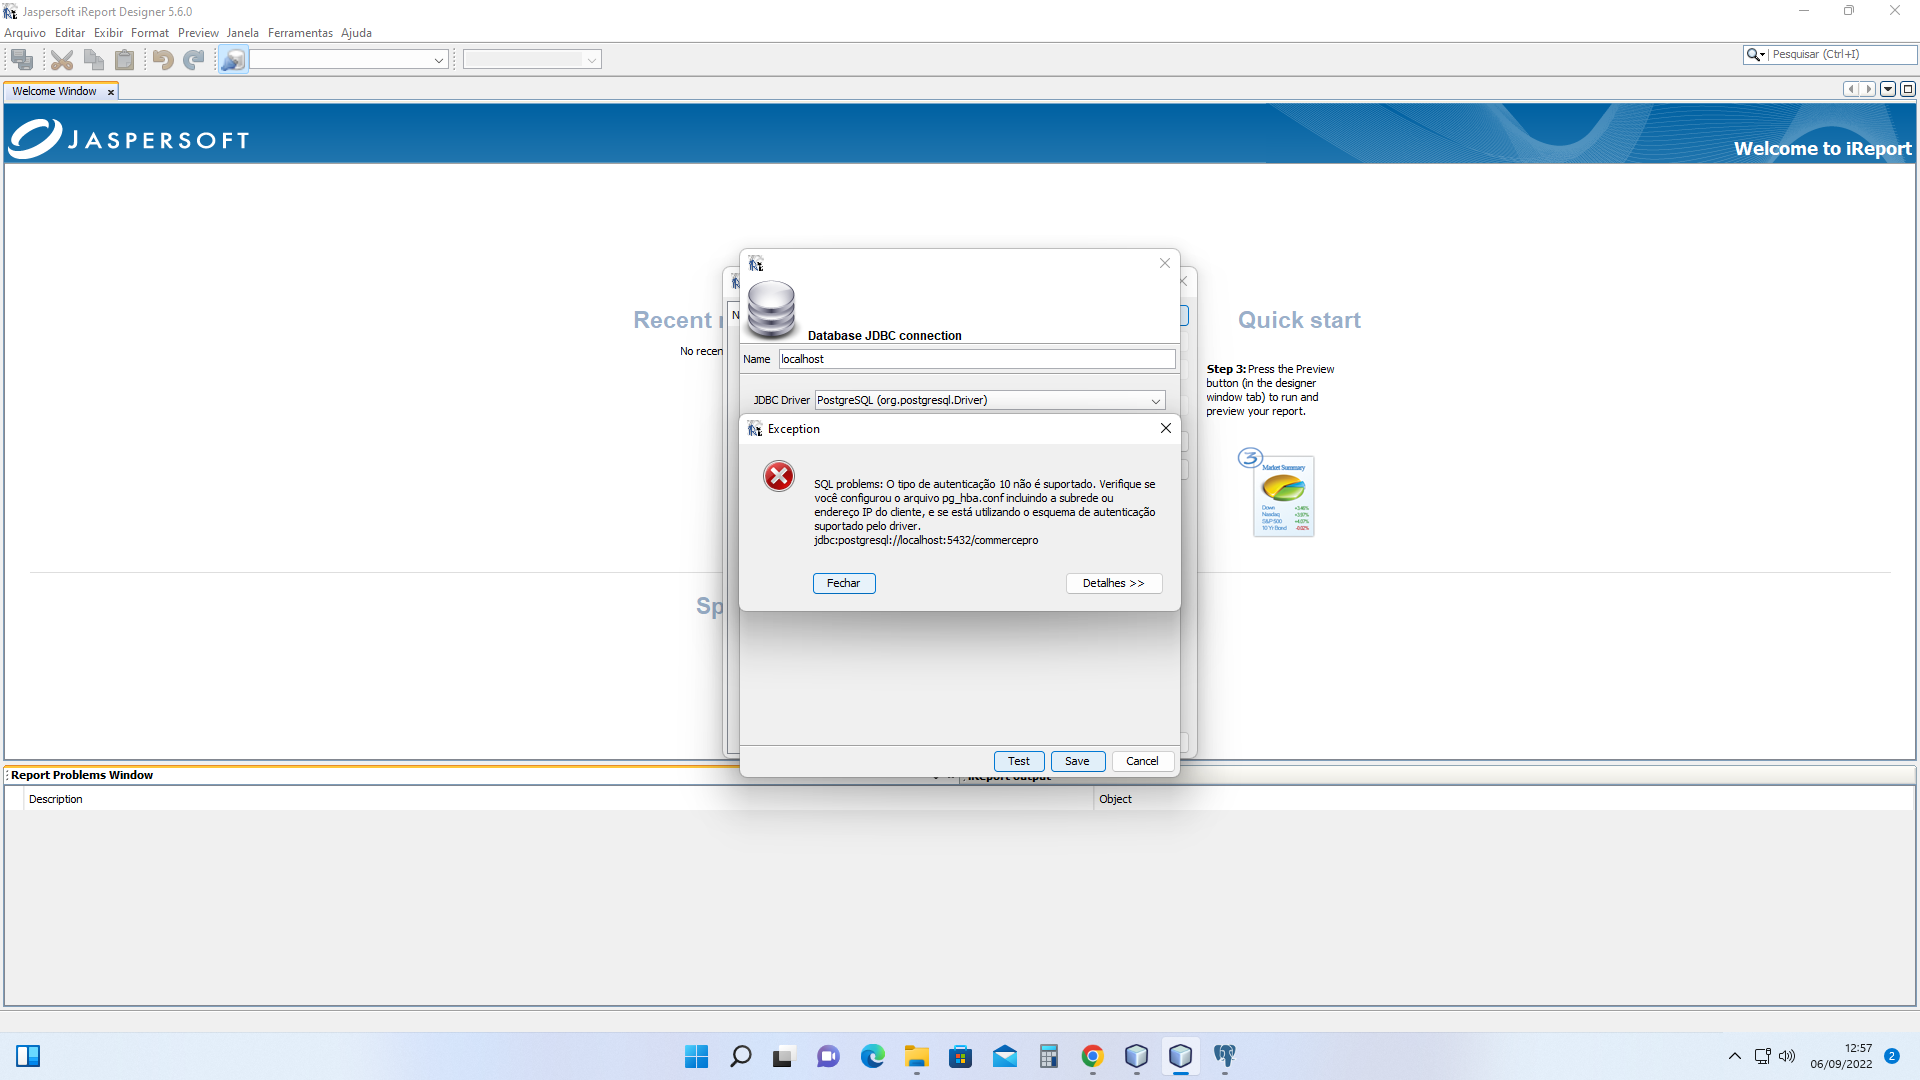The width and height of the screenshot is (1920, 1080).
Task: Expand the disabled second toolbar combo box
Action: click(x=592, y=60)
